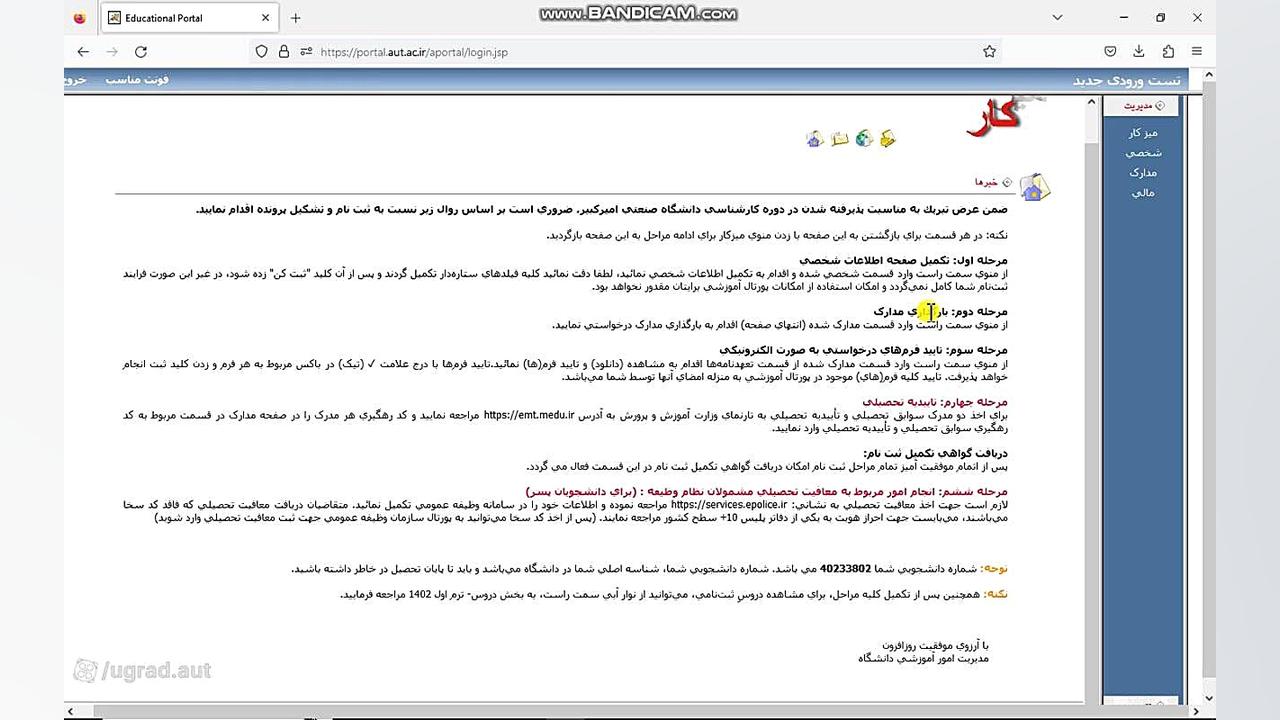The image size is (1280, 720).
Task: Click the house page icon in portal toolbar
Action: tap(814, 139)
